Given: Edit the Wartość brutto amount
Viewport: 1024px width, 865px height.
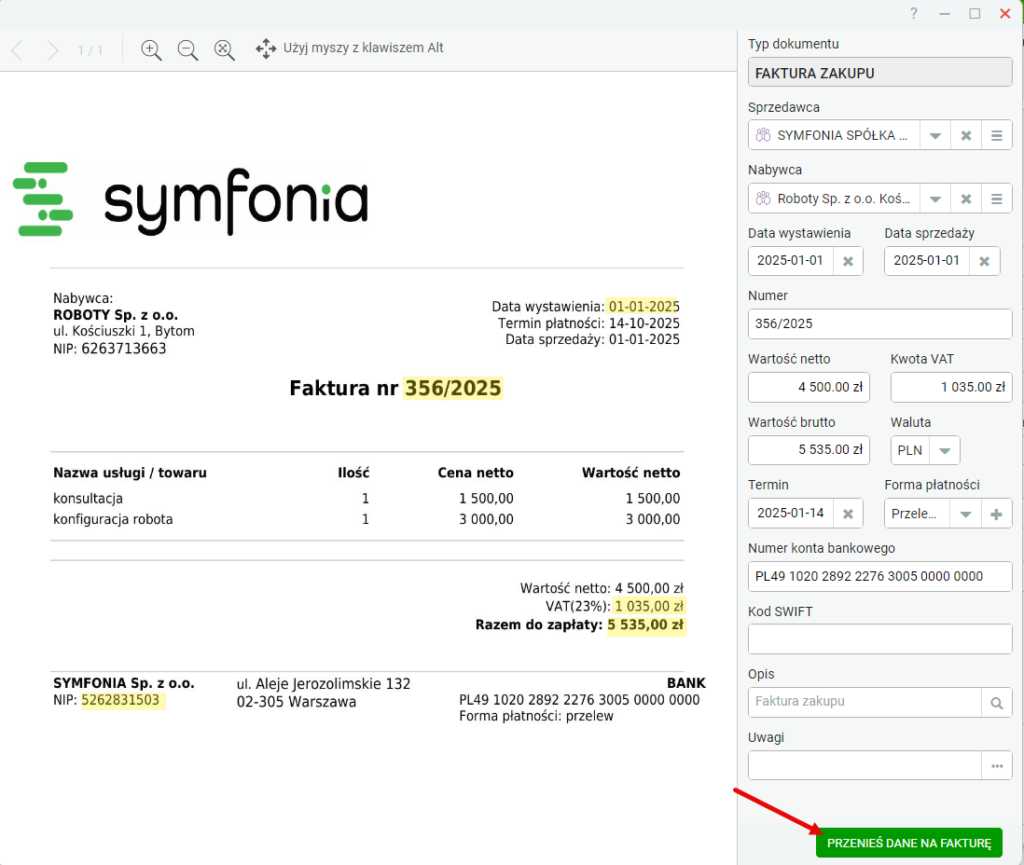Looking at the screenshot, I should click(x=808, y=450).
